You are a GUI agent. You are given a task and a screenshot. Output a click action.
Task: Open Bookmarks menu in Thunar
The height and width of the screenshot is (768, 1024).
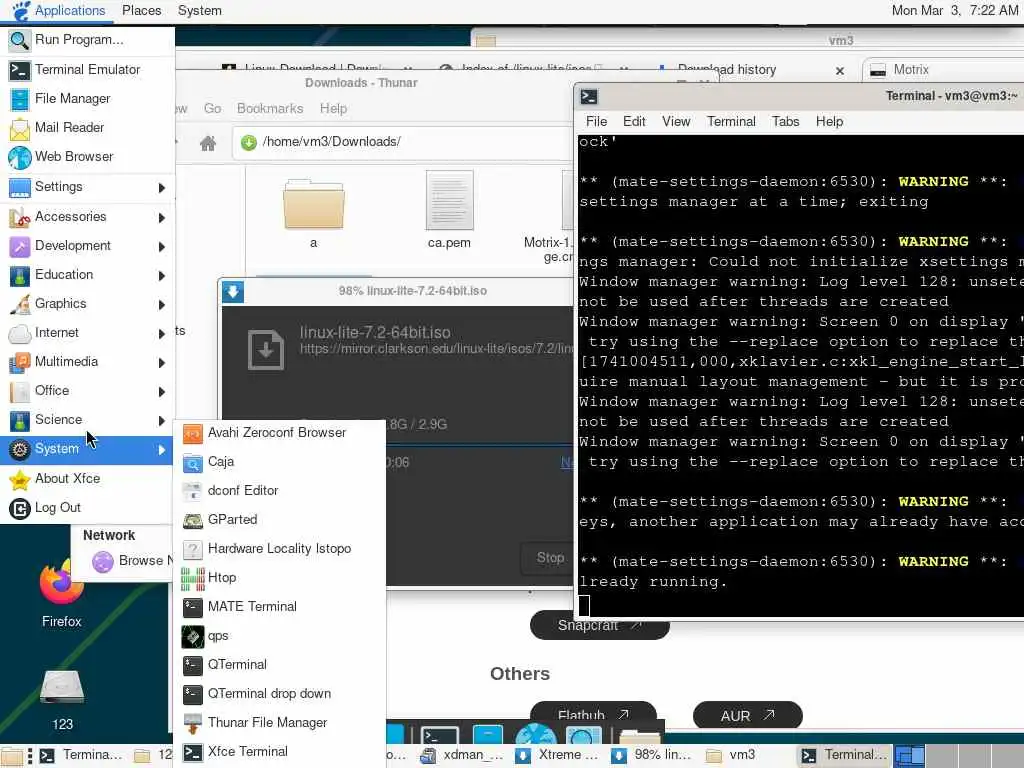click(270, 108)
